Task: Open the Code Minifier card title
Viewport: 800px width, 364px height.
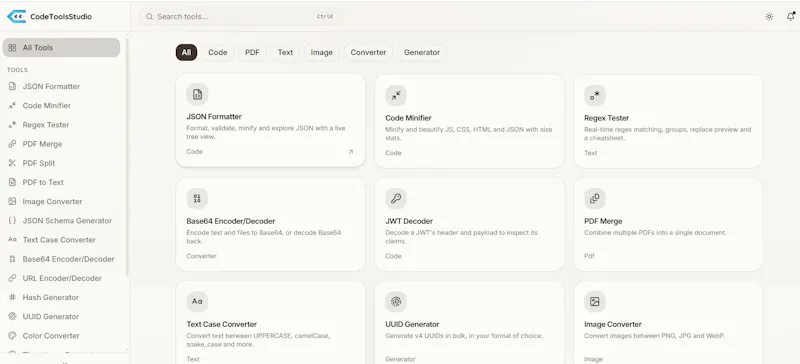Action: point(408,118)
